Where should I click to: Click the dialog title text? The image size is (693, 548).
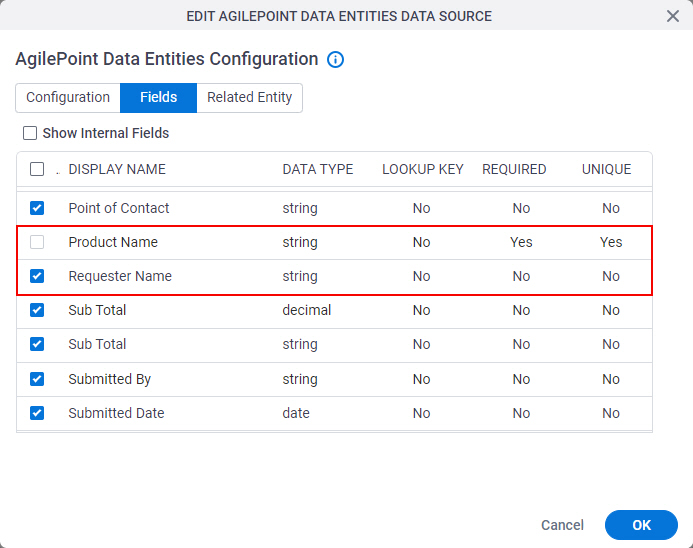[339, 16]
